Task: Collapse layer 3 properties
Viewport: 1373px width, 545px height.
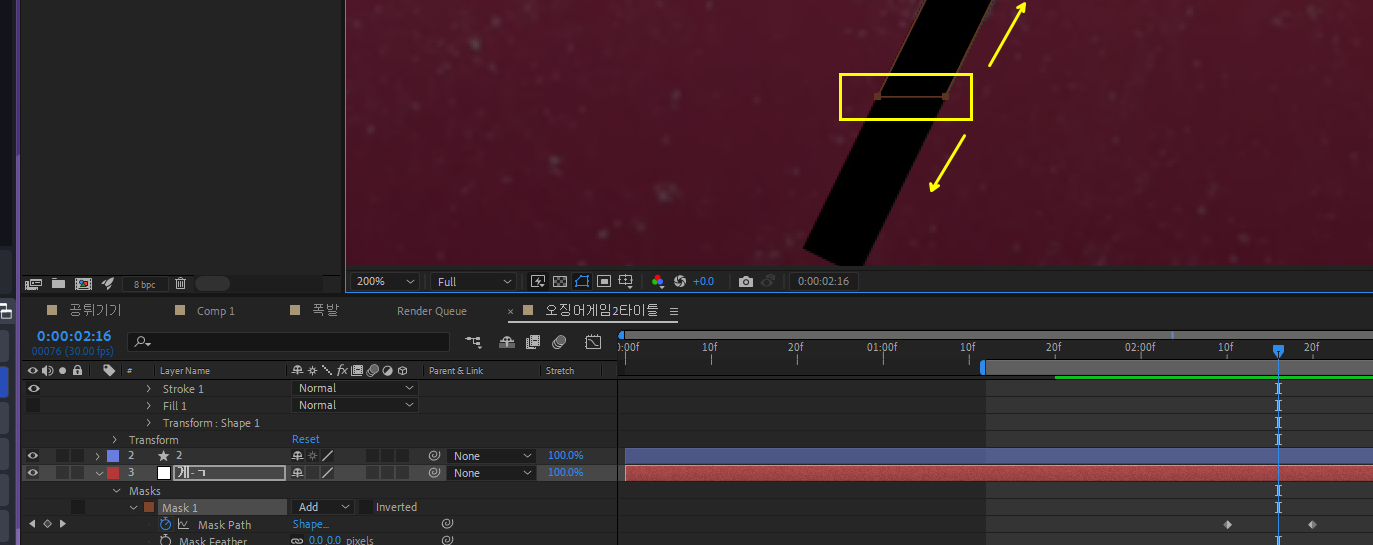Action: point(98,473)
